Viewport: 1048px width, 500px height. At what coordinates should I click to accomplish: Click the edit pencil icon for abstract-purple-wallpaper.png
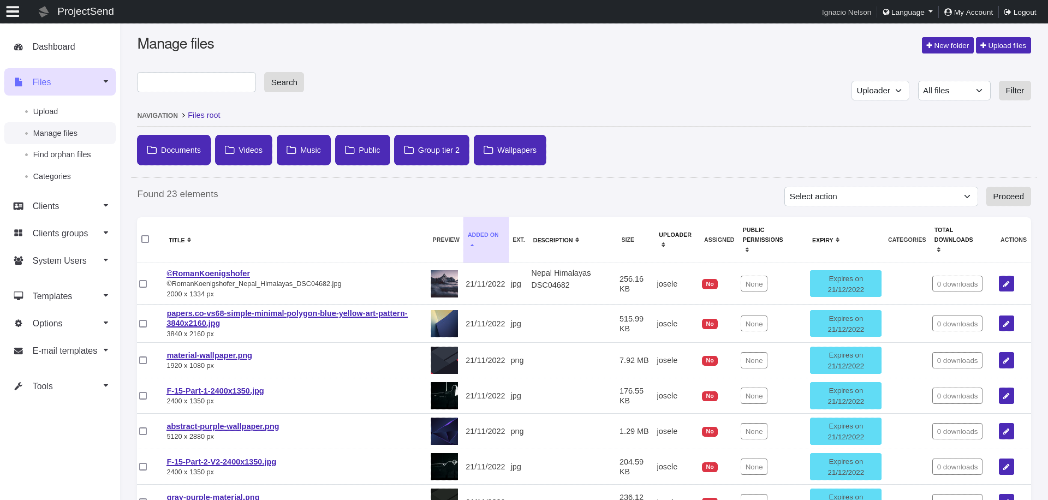(x=1006, y=431)
